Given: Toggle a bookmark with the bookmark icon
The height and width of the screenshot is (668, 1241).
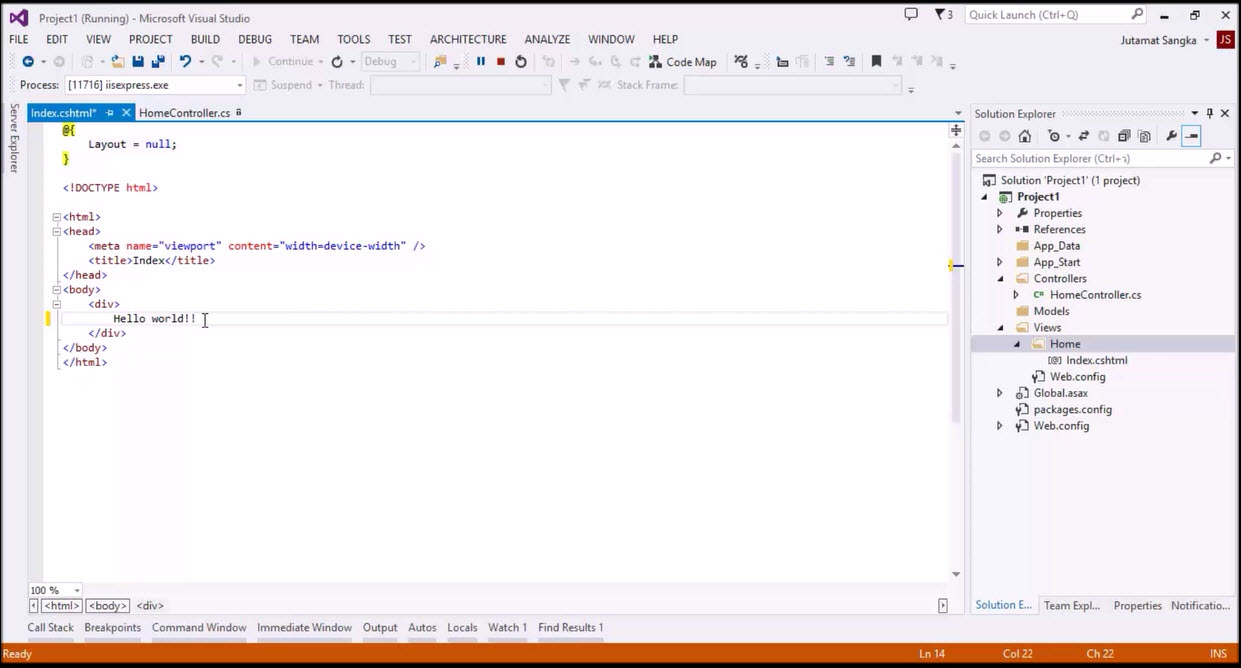Looking at the screenshot, I should pos(876,61).
